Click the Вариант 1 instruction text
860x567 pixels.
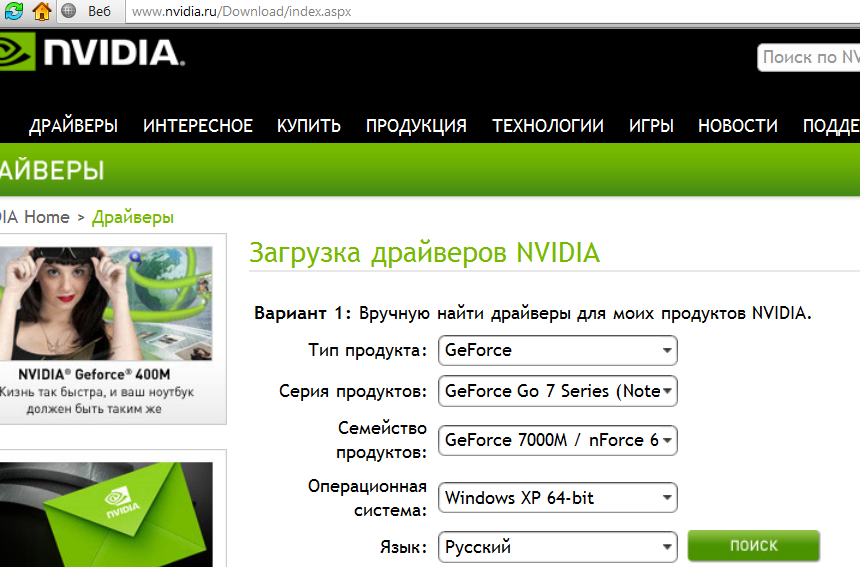click(x=533, y=313)
